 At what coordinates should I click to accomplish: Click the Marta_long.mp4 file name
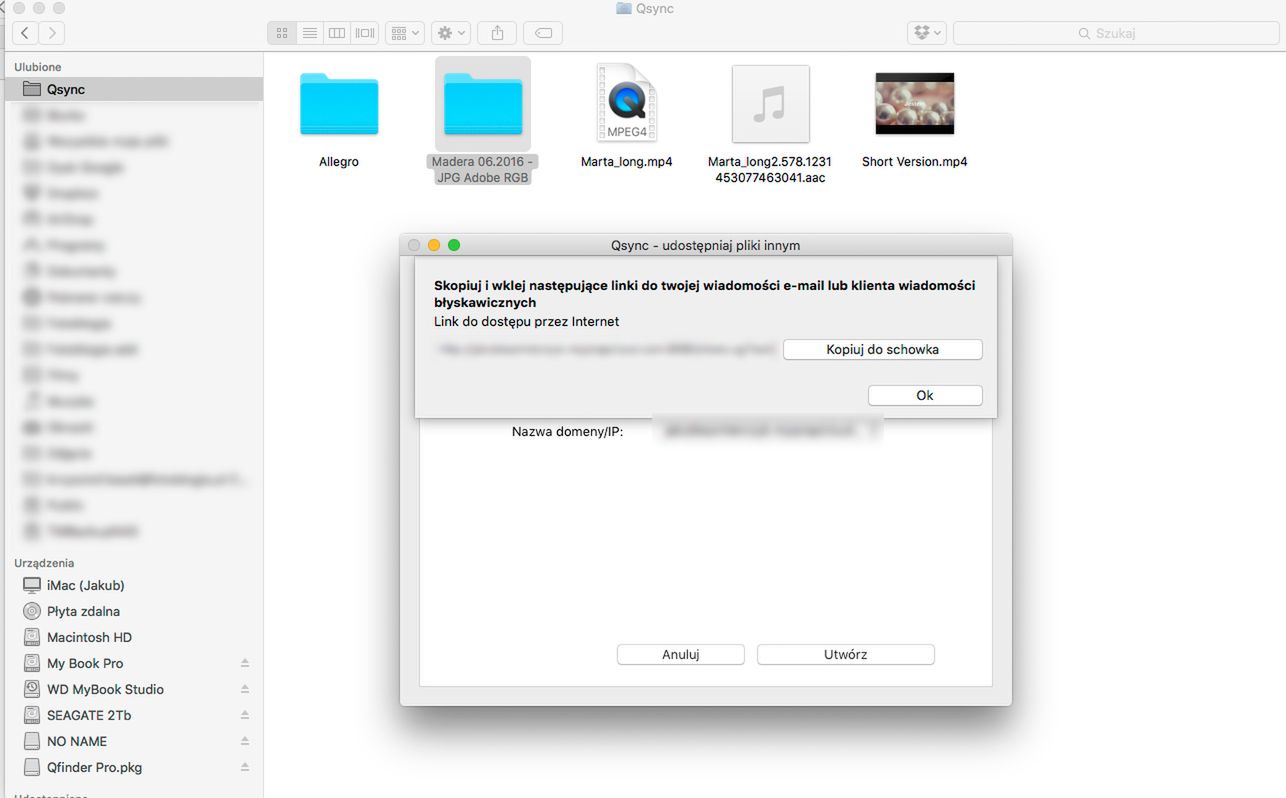(x=627, y=161)
